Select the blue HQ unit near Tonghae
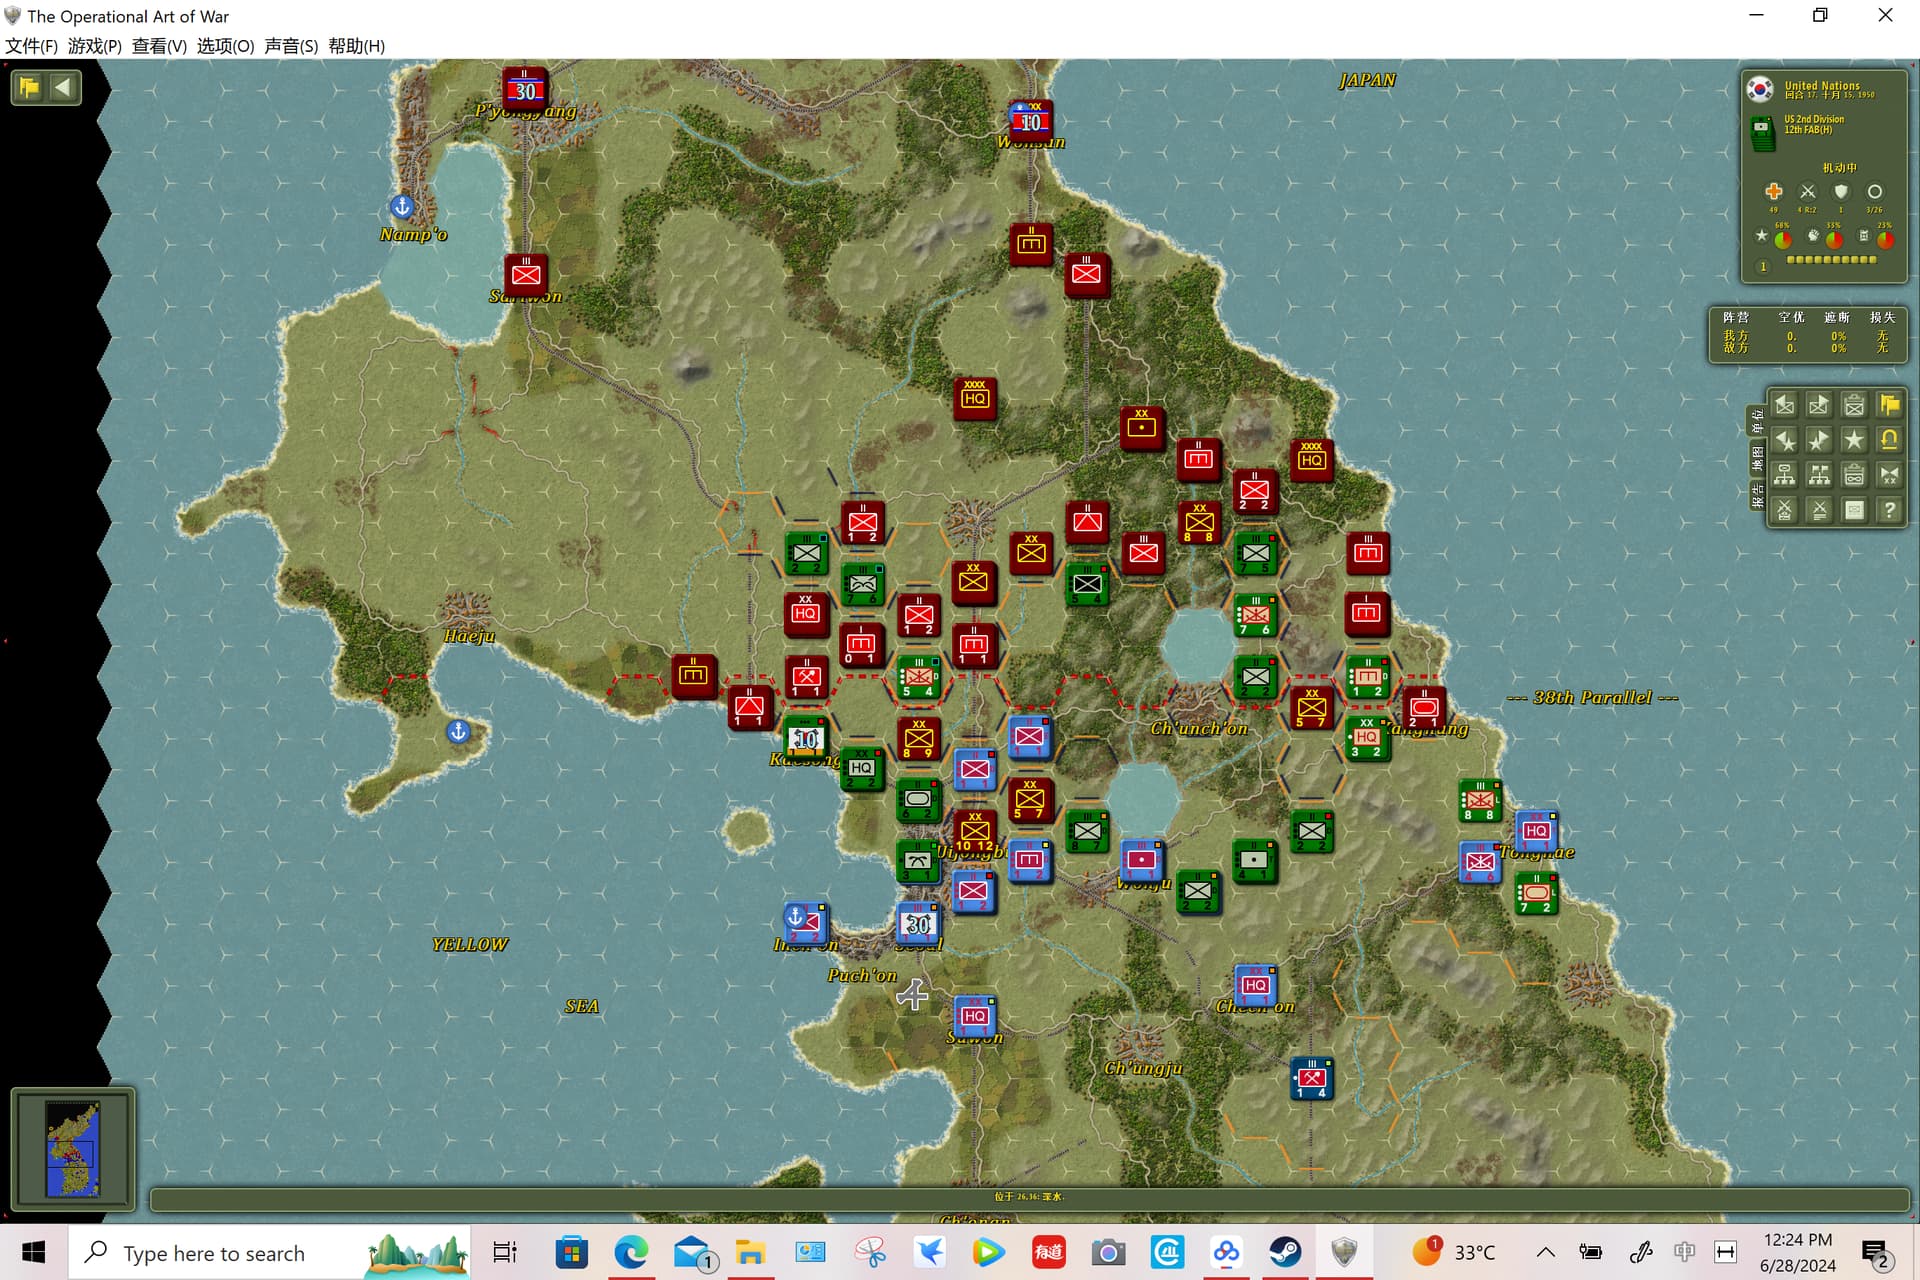 tap(1536, 831)
